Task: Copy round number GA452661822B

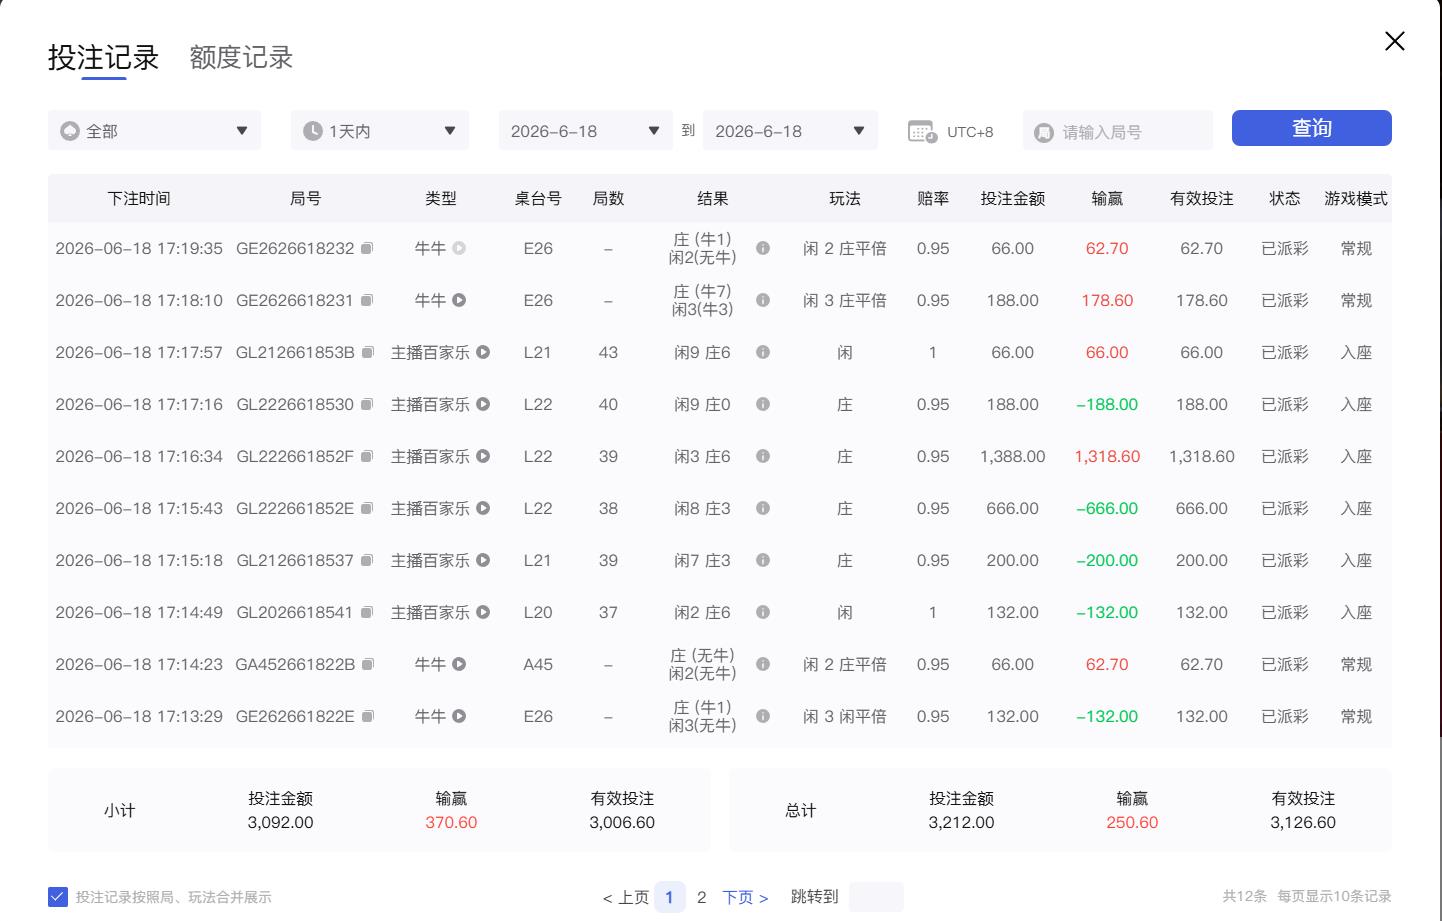Action: (x=367, y=664)
